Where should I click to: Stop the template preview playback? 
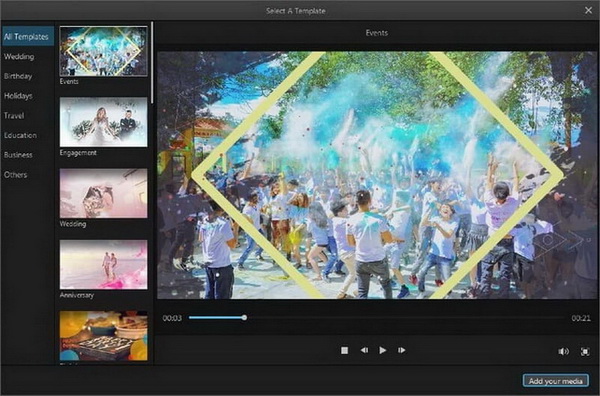pos(344,350)
